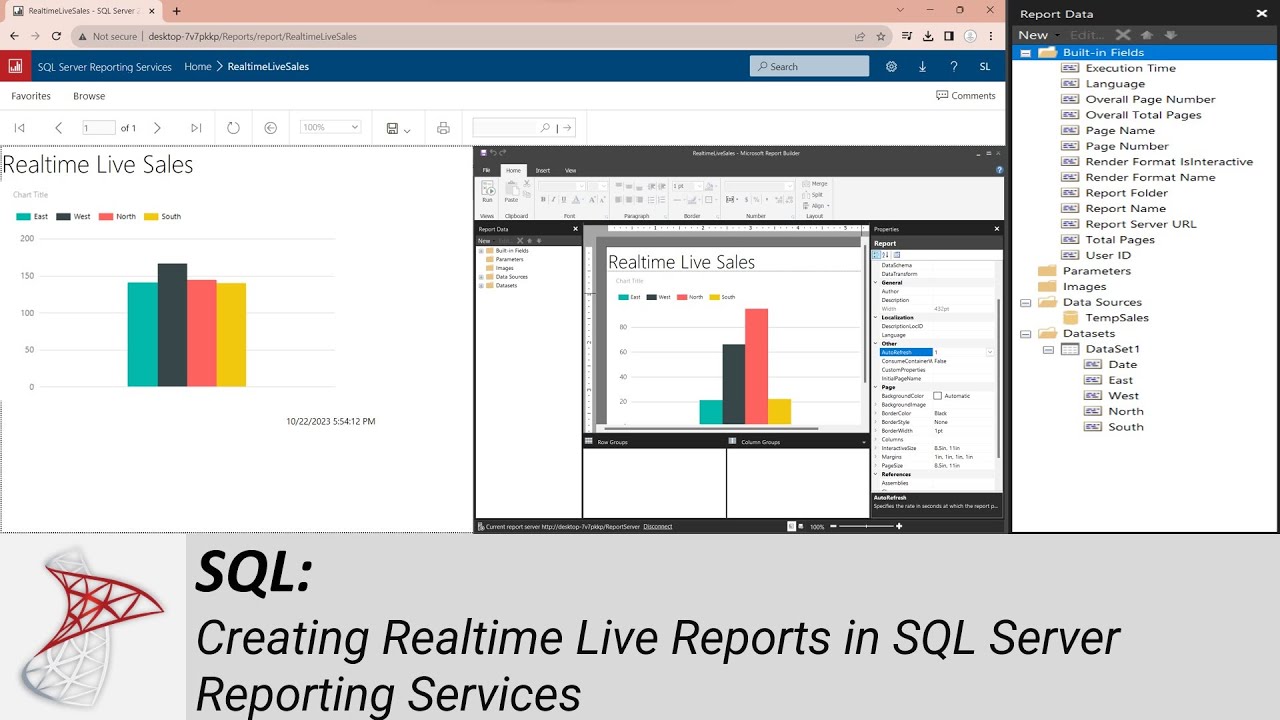
Task: Run the report in Report Builder
Action: (x=487, y=193)
